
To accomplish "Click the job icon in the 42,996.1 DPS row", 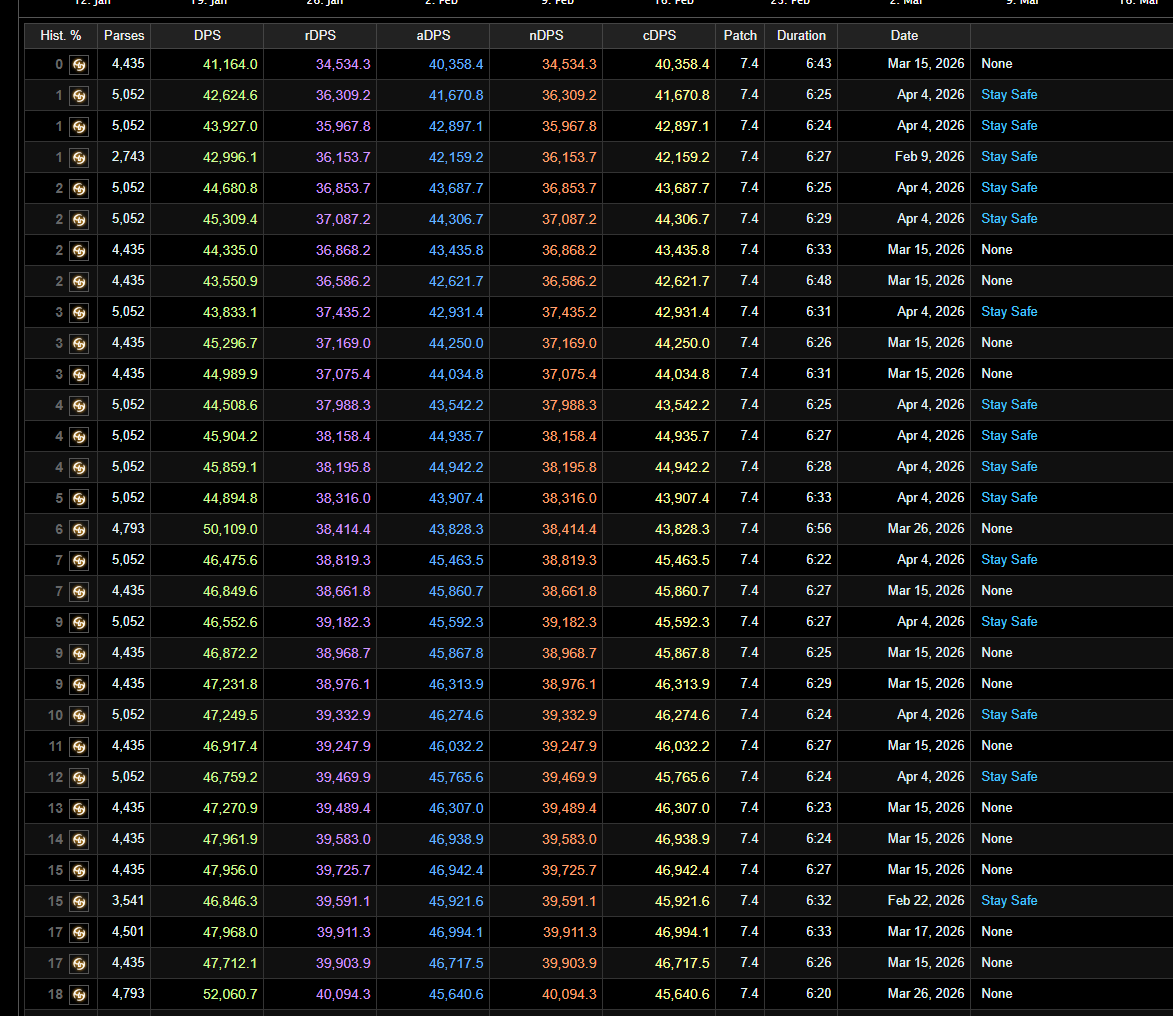I will (x=79, y=158).
